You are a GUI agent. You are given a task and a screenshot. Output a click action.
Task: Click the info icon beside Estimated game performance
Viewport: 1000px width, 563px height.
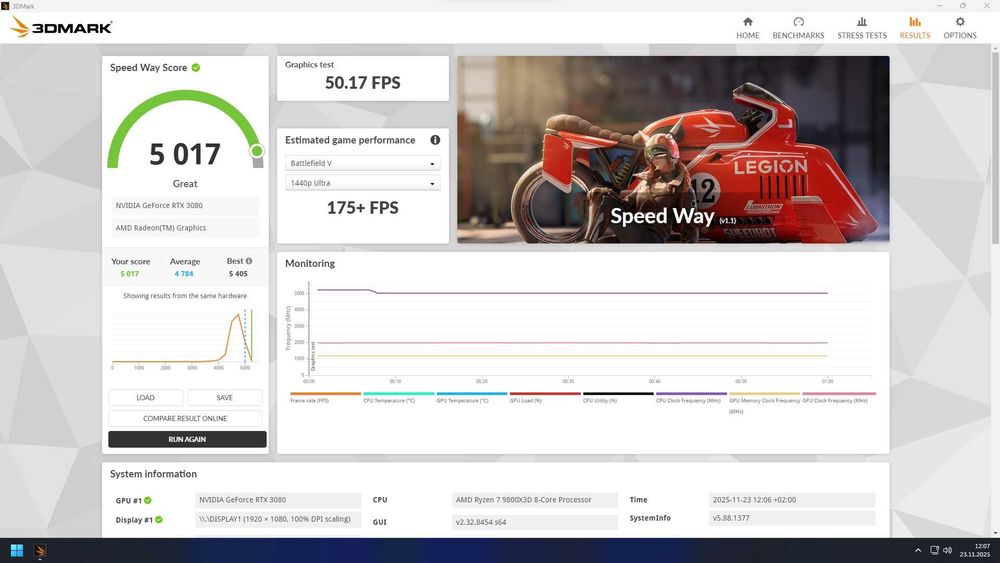[435, 140]
